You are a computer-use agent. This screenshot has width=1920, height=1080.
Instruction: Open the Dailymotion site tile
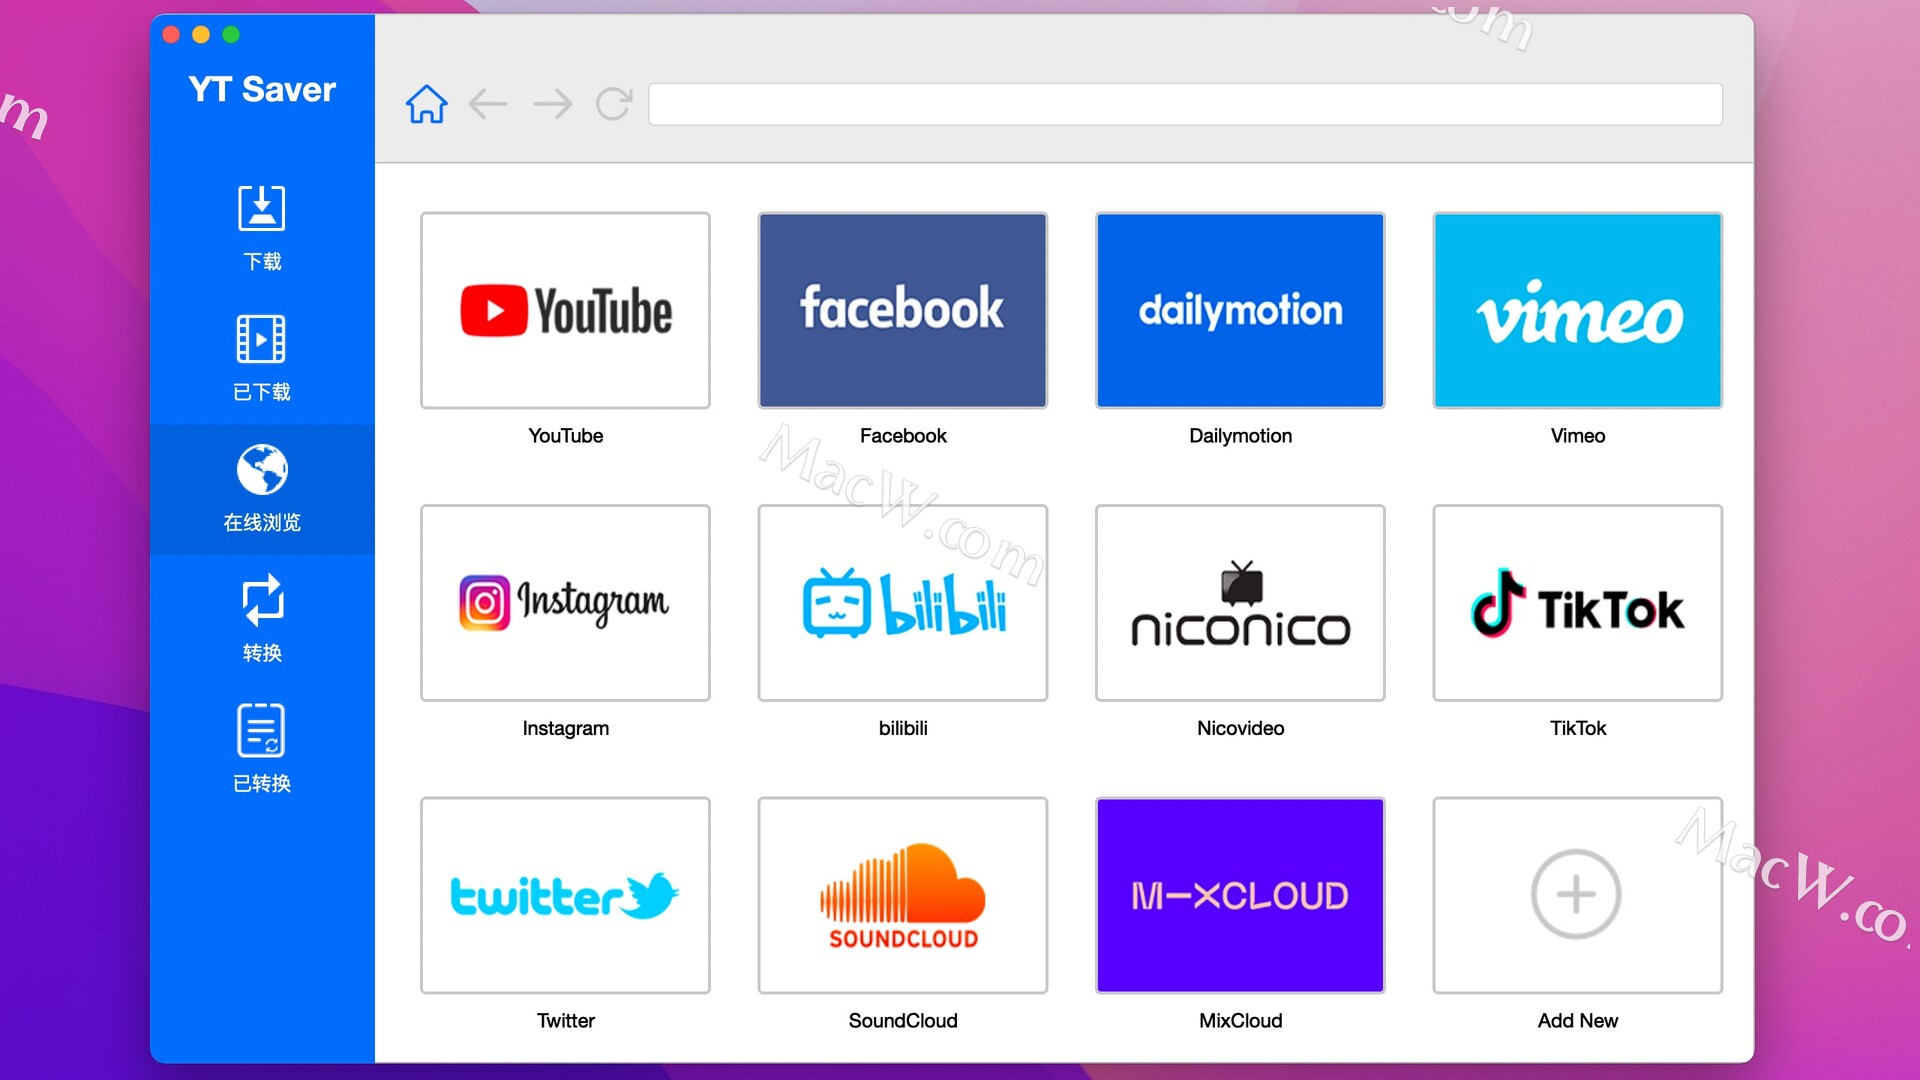1240,310
